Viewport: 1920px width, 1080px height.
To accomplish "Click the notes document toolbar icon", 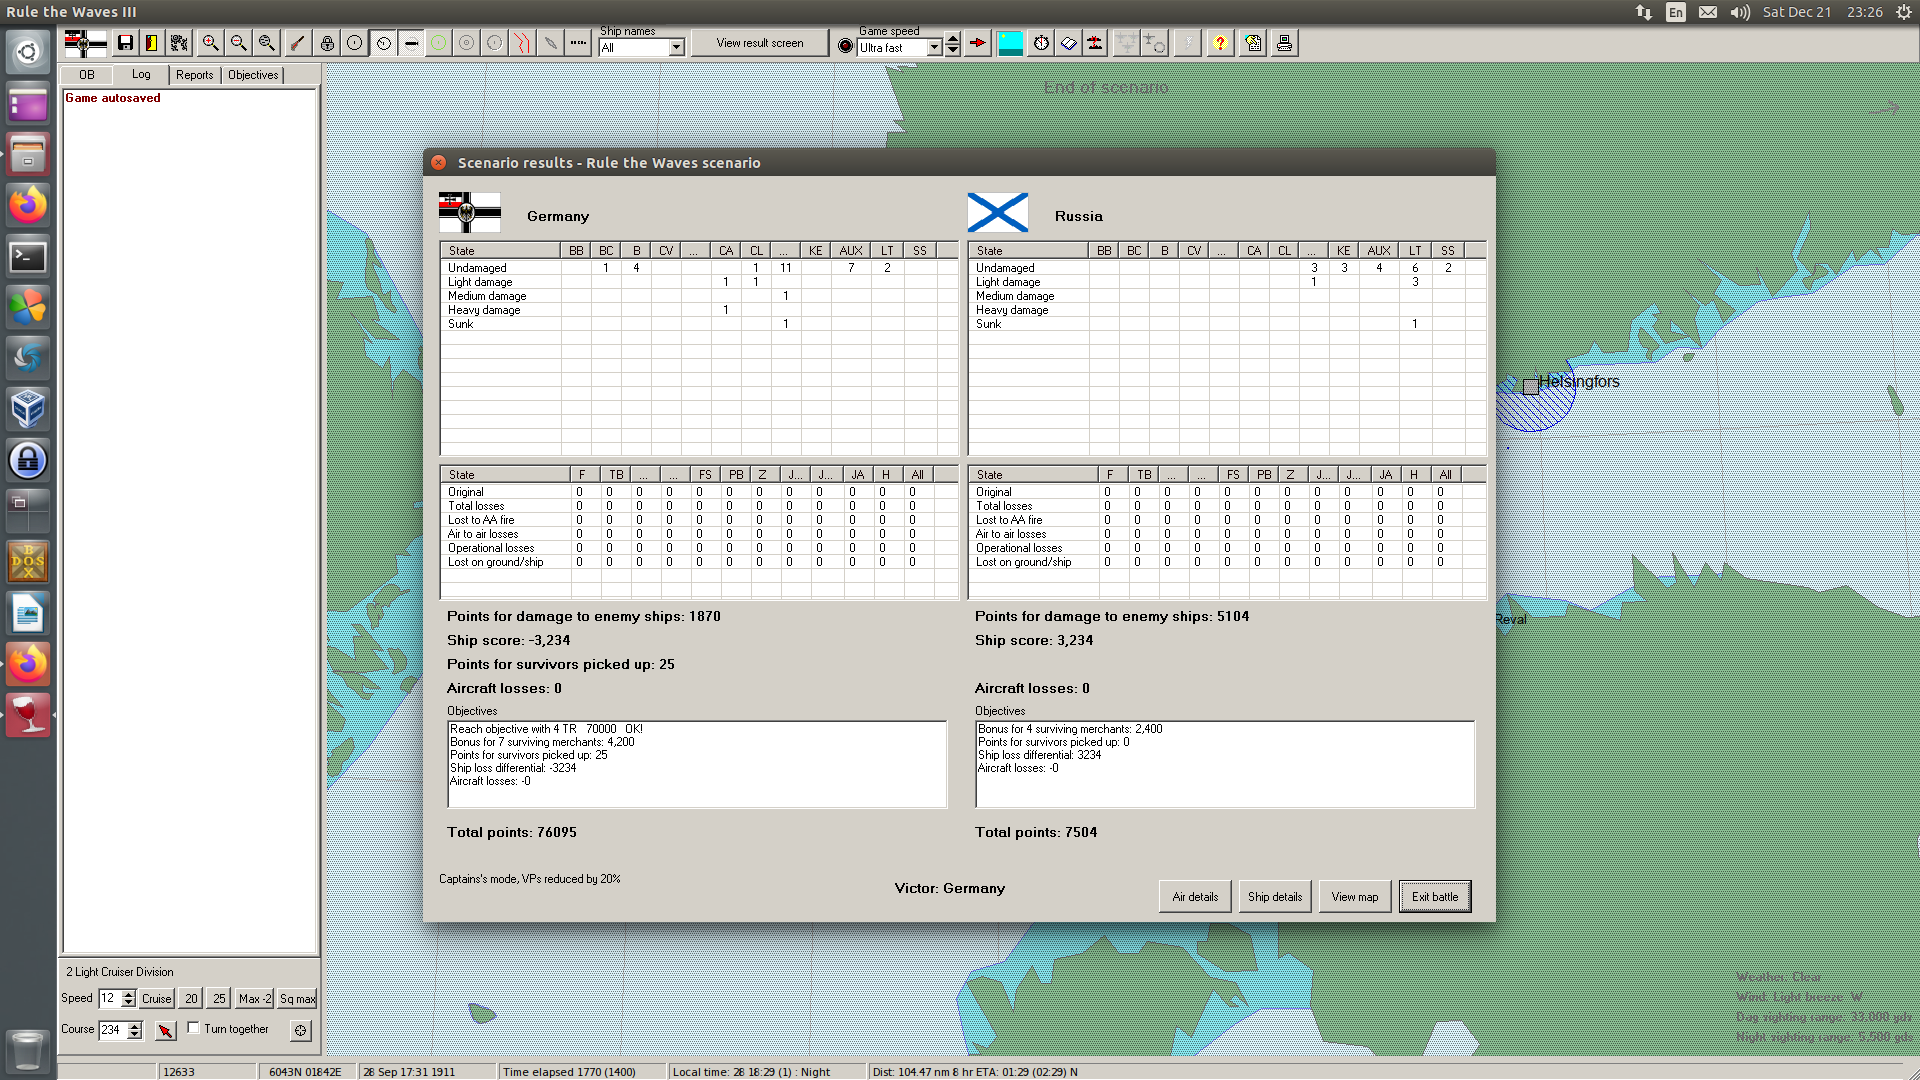I will [1254, 43].
